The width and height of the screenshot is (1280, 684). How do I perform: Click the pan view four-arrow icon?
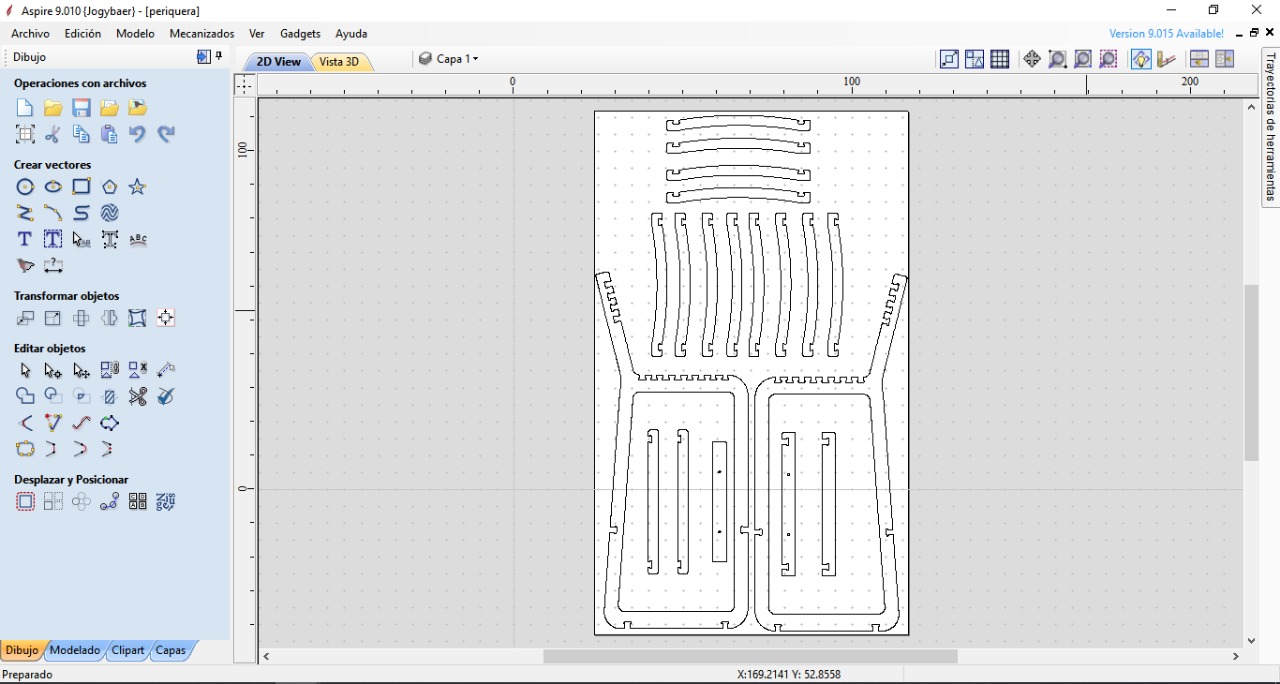1032,59
